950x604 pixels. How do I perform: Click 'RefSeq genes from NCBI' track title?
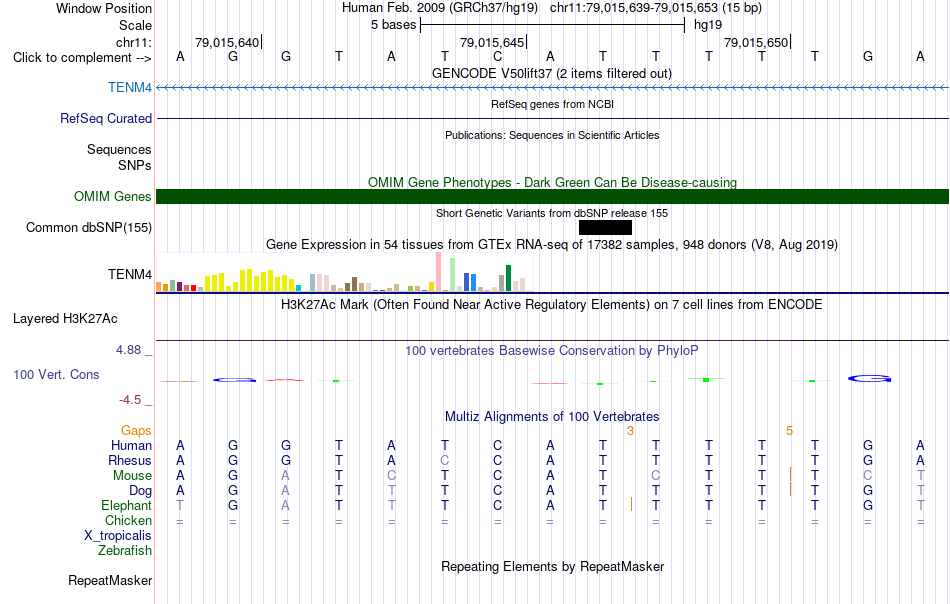tap(552, 104)
